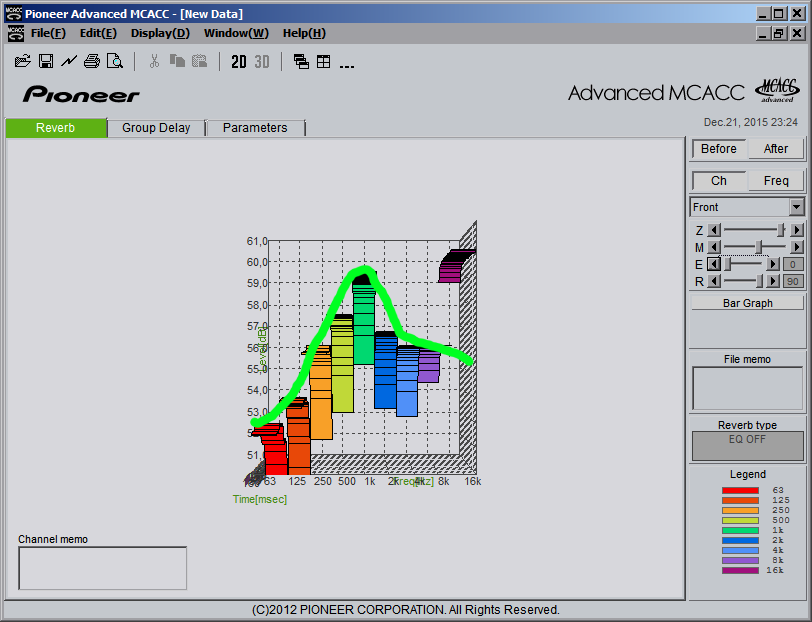Click the three dots toolbar icon

pos(346,66)
